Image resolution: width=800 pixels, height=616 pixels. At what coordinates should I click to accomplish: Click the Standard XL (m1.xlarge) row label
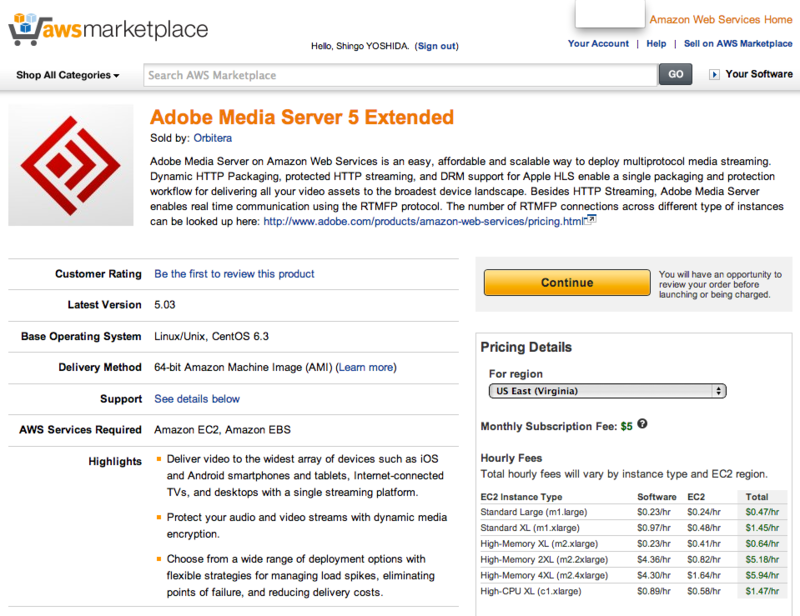point(530,528)
